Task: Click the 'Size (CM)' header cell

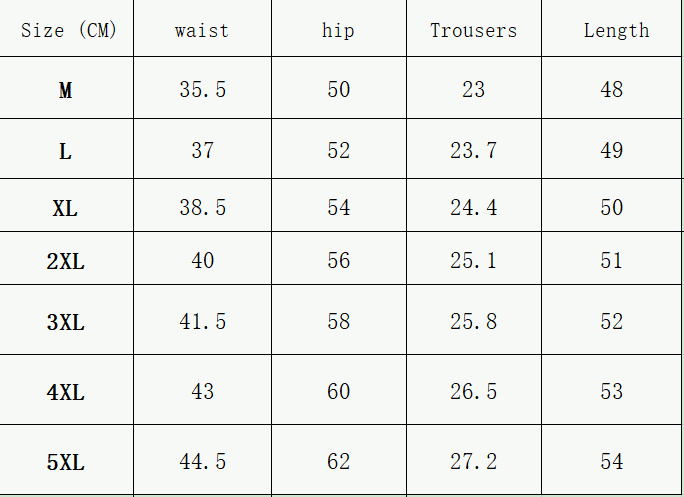Action: [68, 30]
